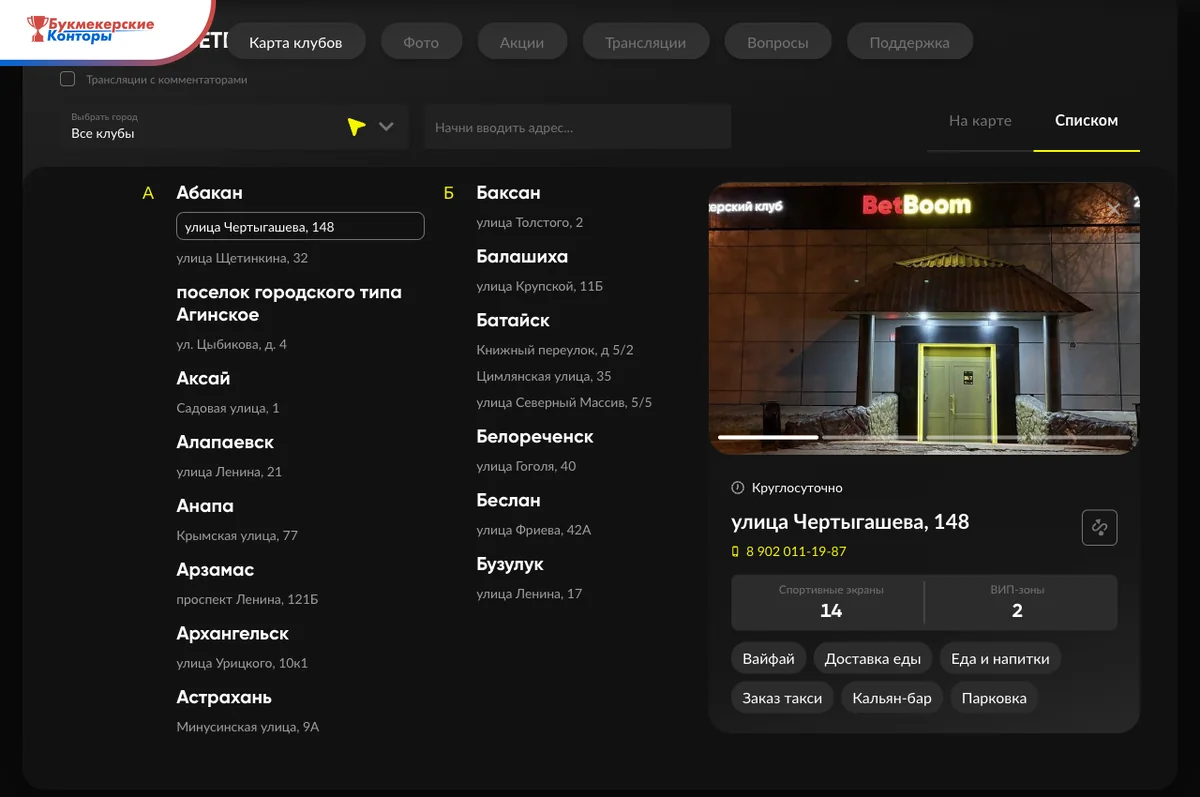Click the Бузулук city heading
The height and width of the screenshot is (797, 1200).
(510, 564)
